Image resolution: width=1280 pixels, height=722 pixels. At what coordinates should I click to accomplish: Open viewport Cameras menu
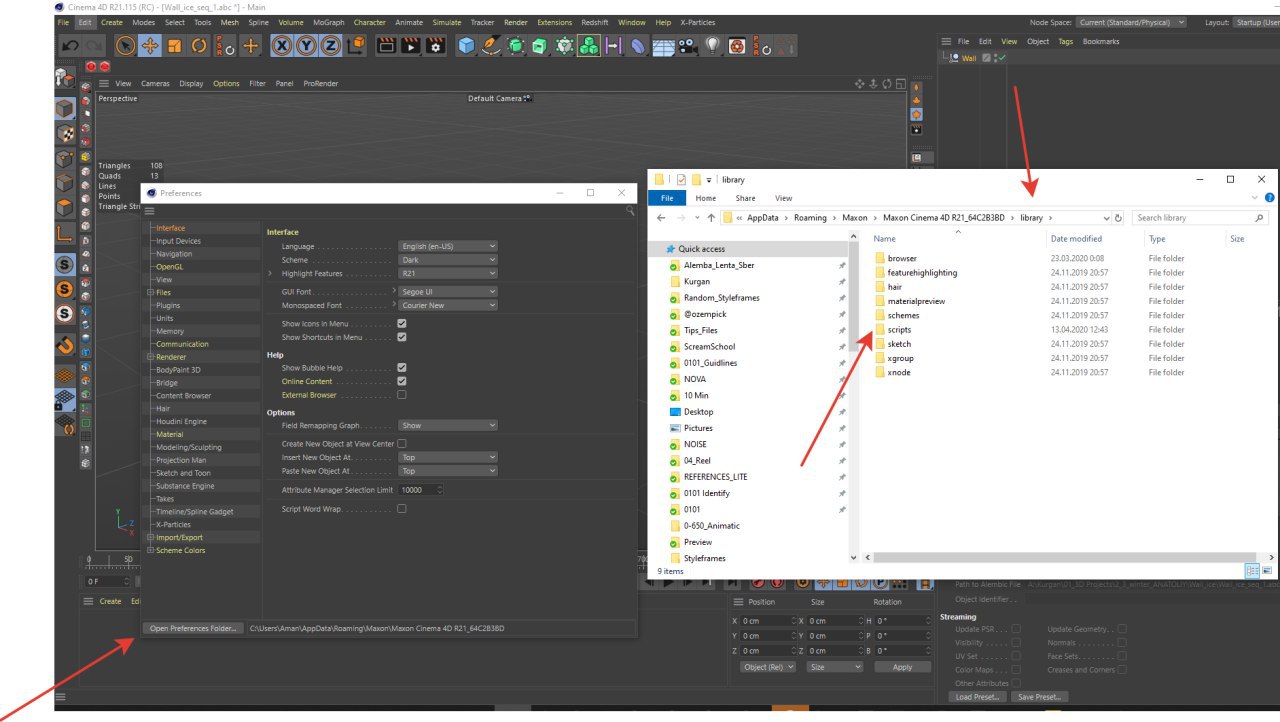pos(155,84)
